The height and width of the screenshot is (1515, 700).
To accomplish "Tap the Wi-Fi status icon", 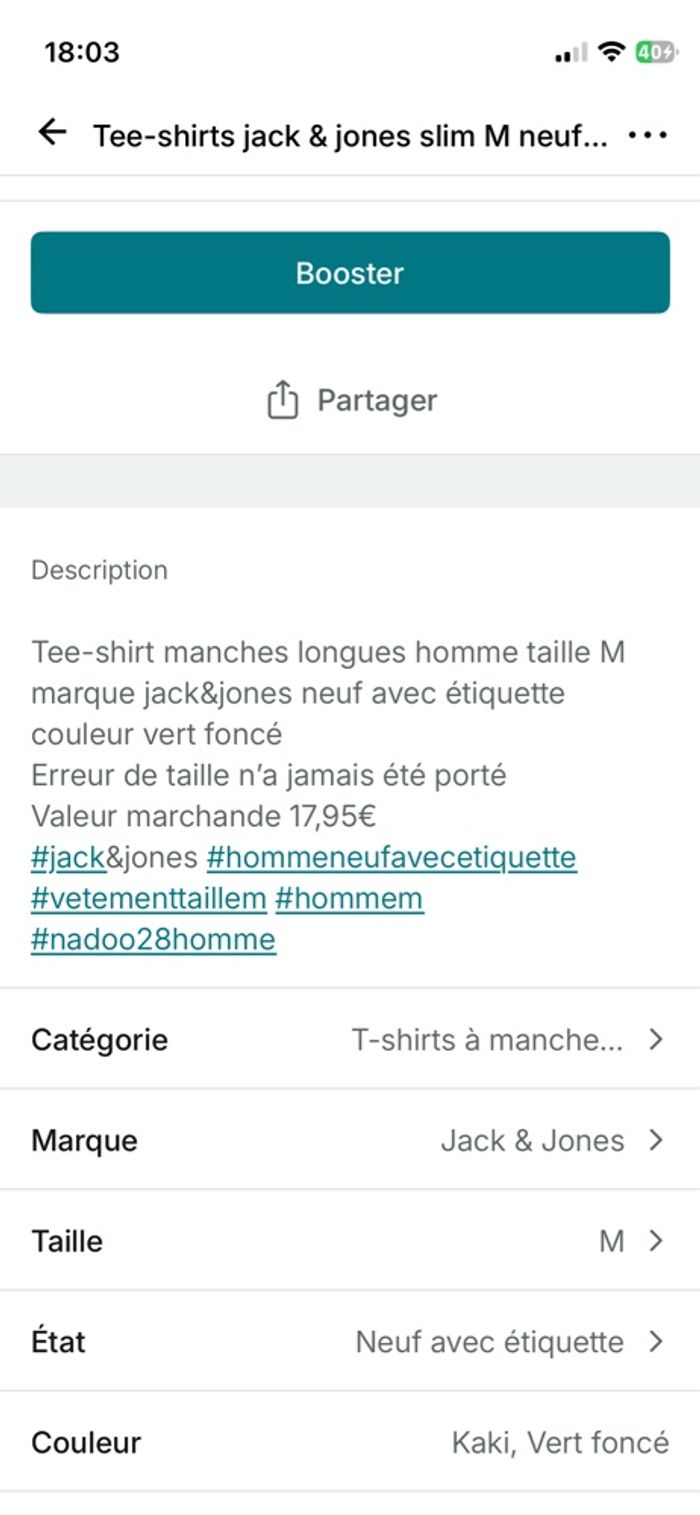I will coord(610,52).
